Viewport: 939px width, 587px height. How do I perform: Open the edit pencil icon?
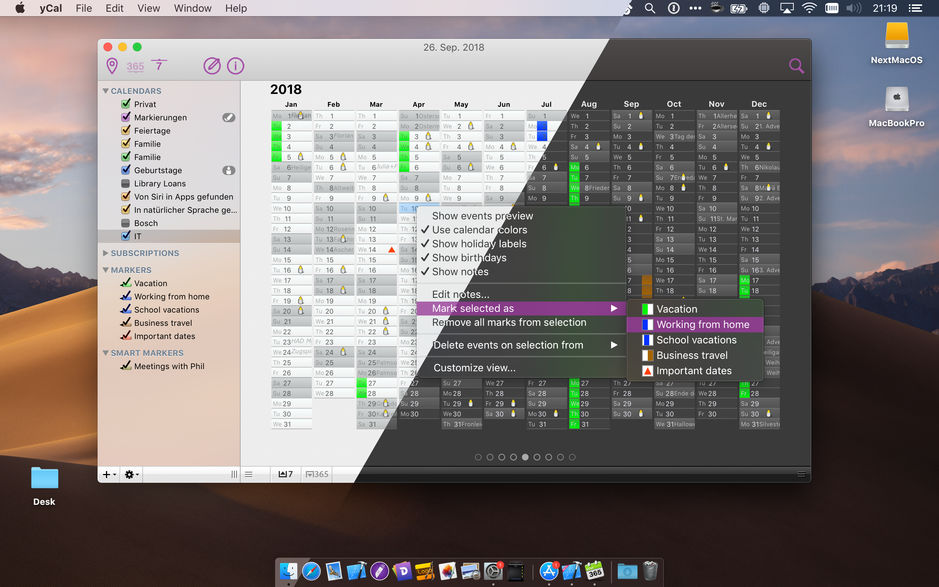tap(212, 64)
